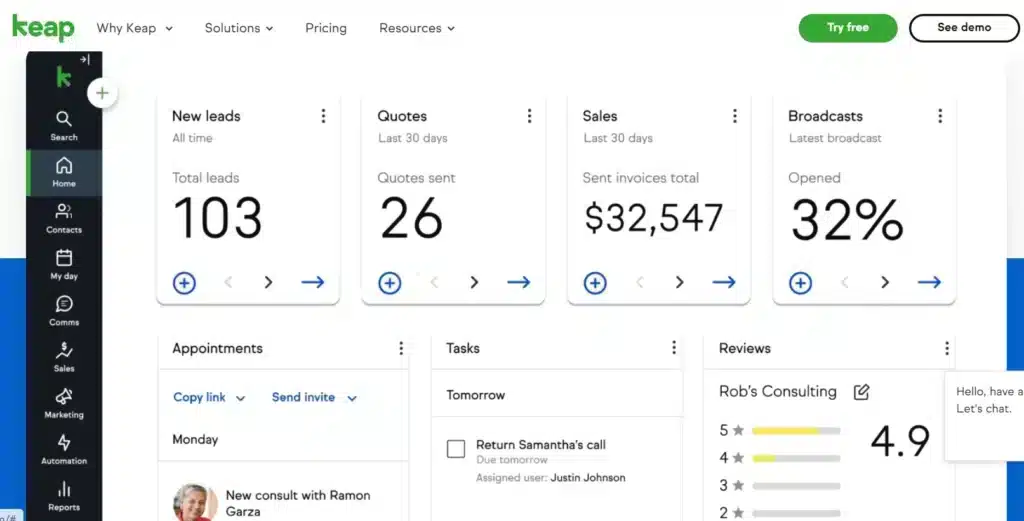Expand the Resources menu

417,28
